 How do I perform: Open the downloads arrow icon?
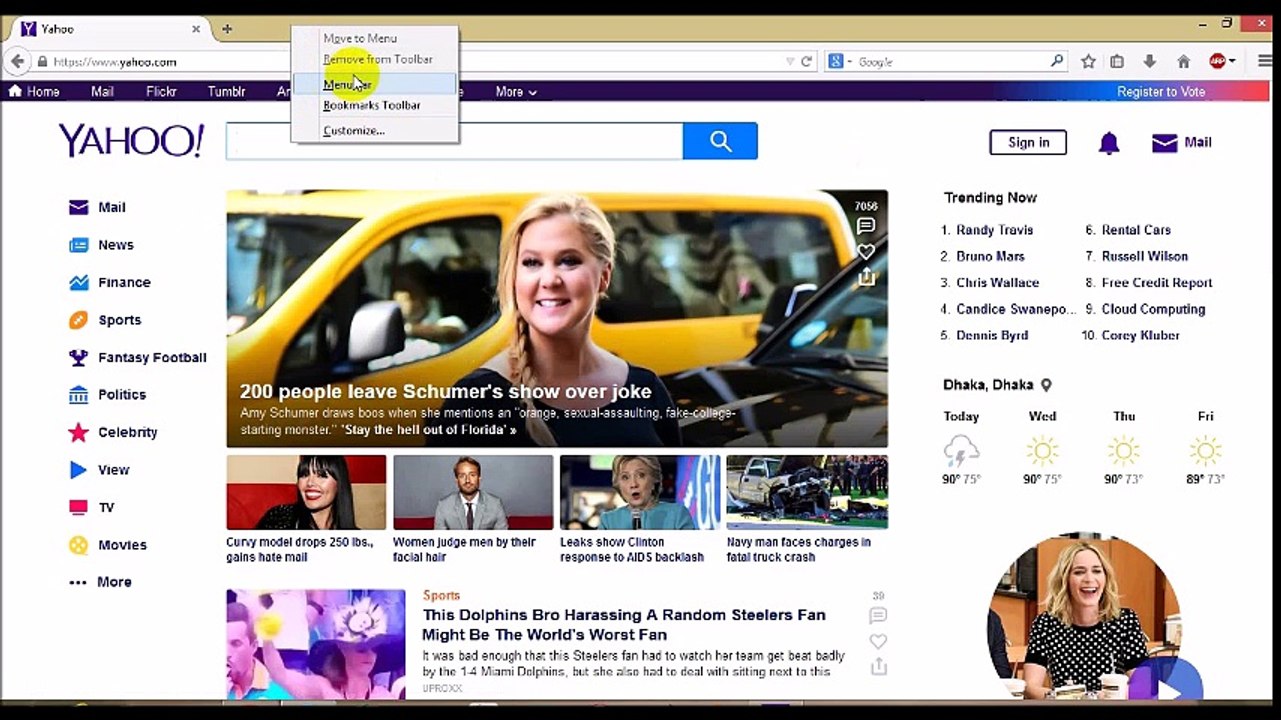point(1150,62)
